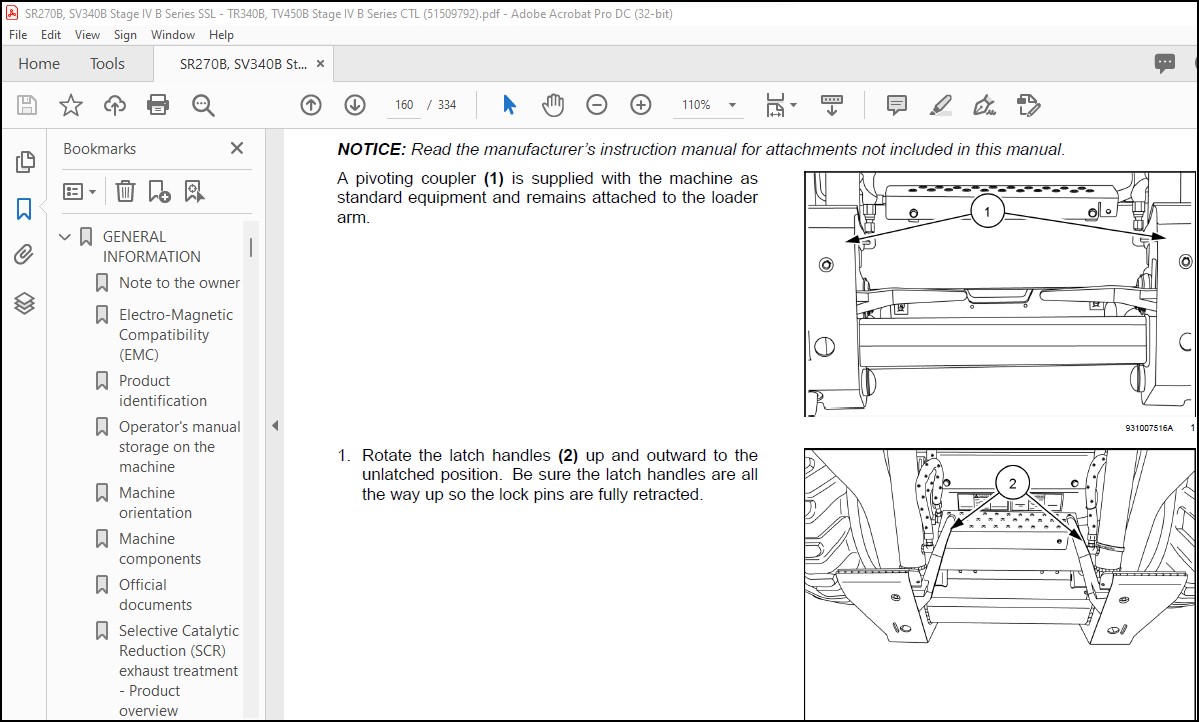Click the zoom in plus icon

click(641, 105)
